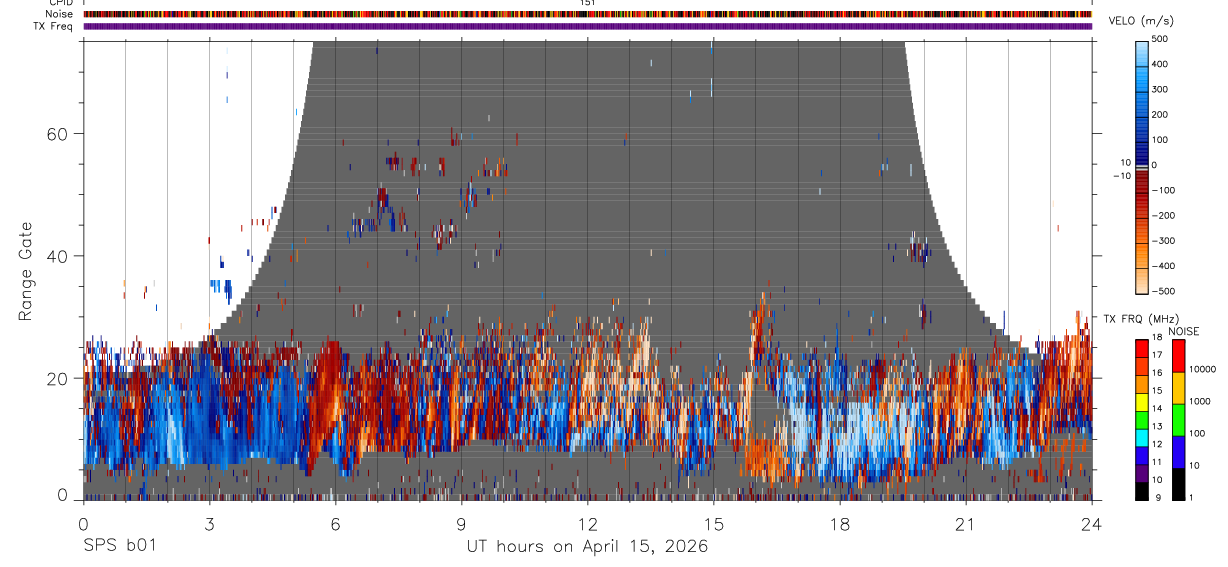The height and width of the screenshot is (567, 1228).
Task: Click UT hour tick label 9
Action: click(x=461, y=524)
